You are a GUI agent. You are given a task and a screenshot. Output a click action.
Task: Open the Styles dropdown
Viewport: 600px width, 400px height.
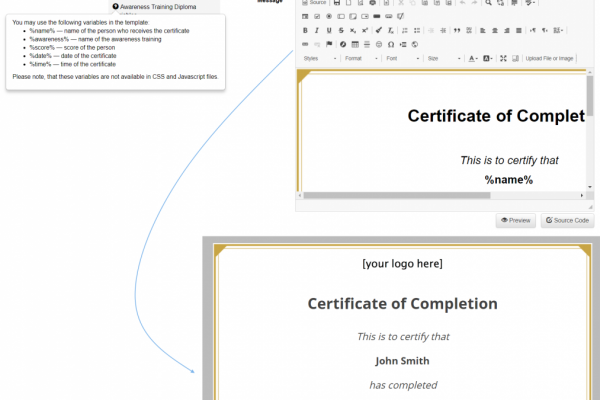(x=318, y=59)
